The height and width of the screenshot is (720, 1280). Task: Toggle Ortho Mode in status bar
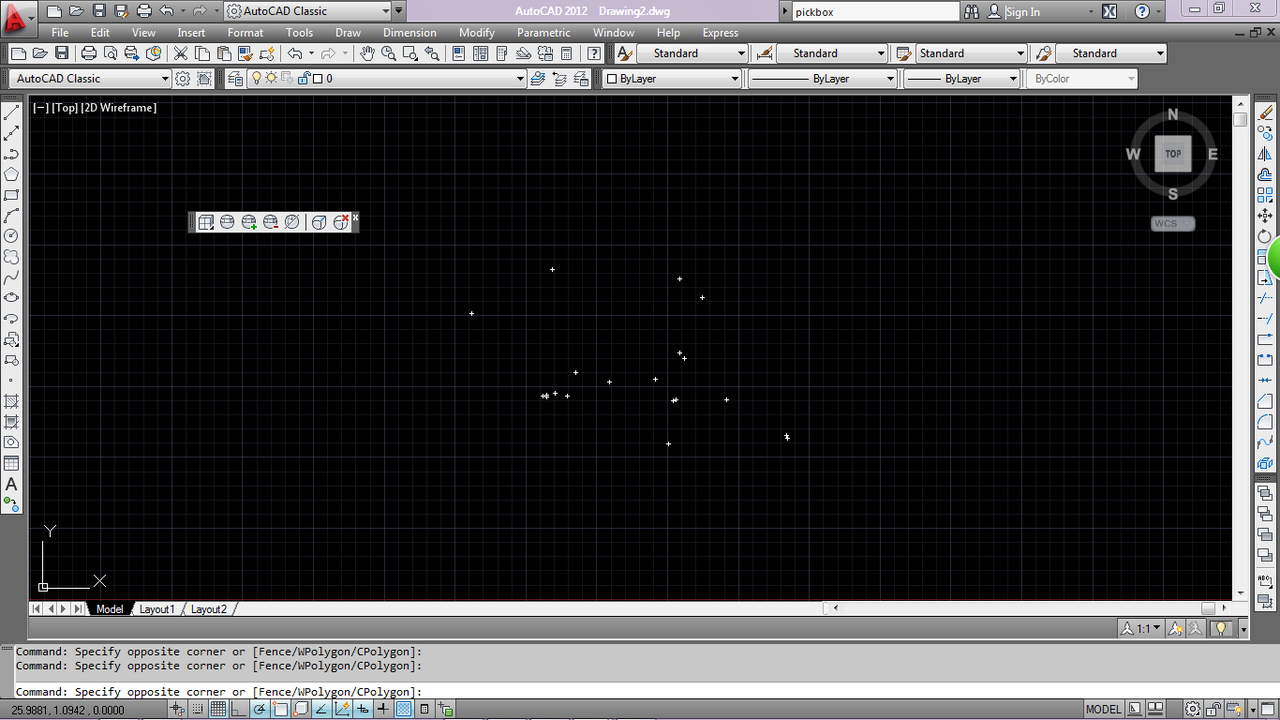(239, 710)
